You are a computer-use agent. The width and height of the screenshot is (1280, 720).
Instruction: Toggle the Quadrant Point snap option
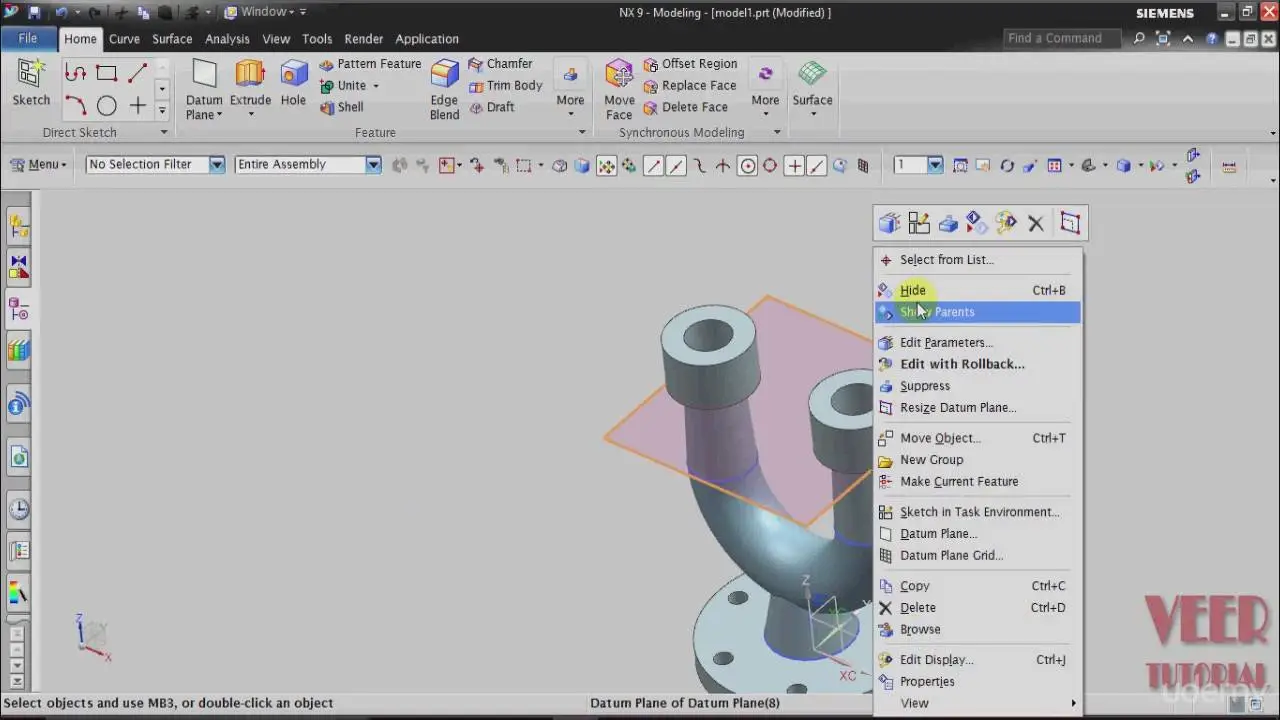tap(770, 166)
